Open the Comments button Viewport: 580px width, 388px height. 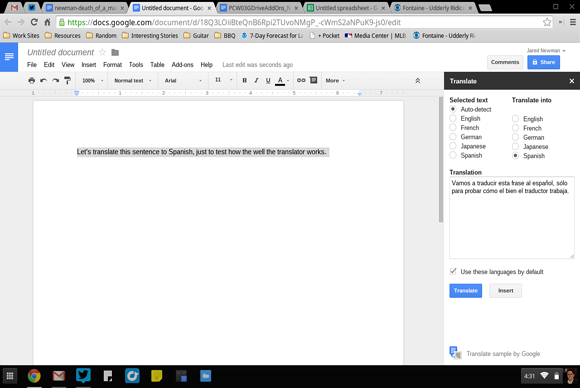[x=505, y=62]
